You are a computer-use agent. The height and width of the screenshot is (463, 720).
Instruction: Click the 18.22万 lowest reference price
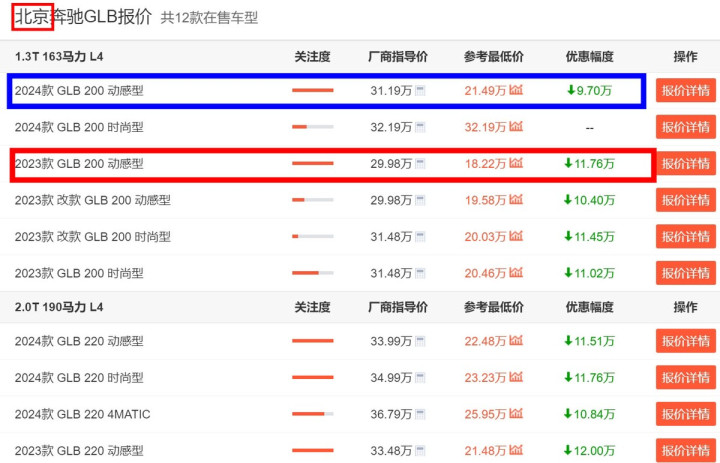(x=485, y=164)
